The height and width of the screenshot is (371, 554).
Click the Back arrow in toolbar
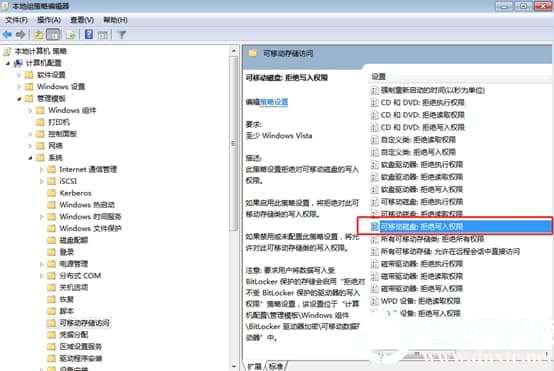[x=7, y=35]
